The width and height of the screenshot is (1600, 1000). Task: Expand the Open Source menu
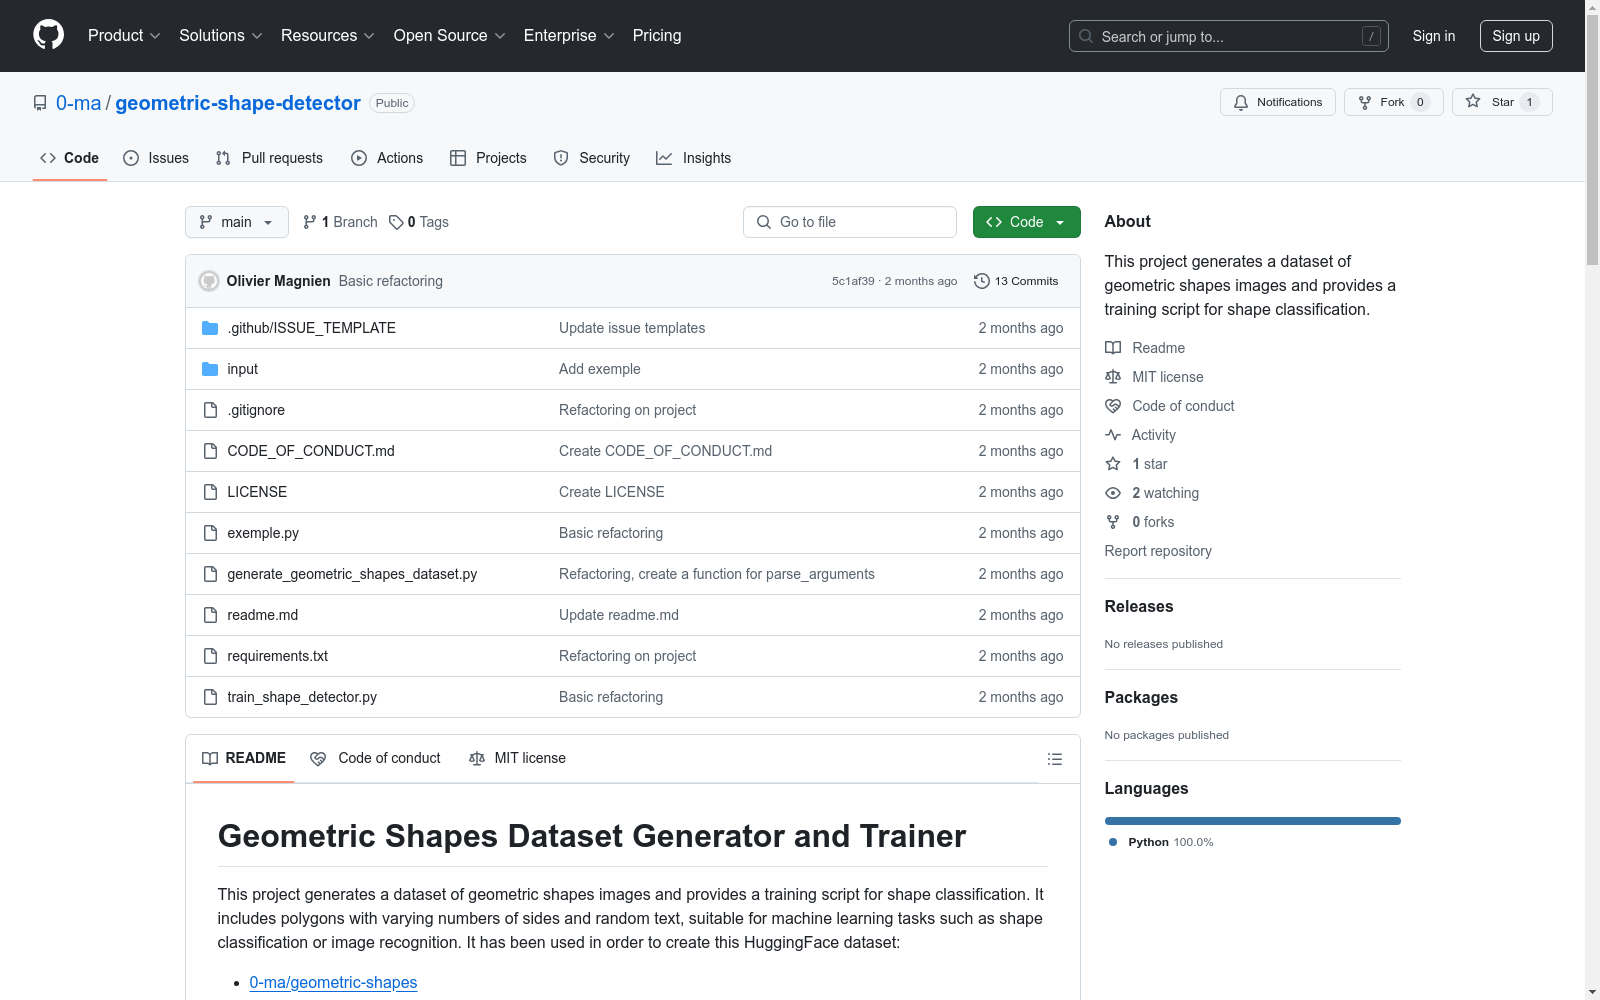(x=450, y=36)
